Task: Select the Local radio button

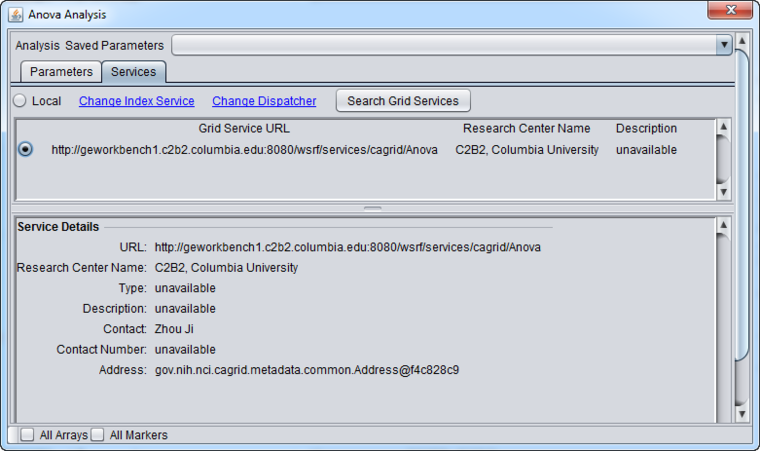Action: point(20,101)
